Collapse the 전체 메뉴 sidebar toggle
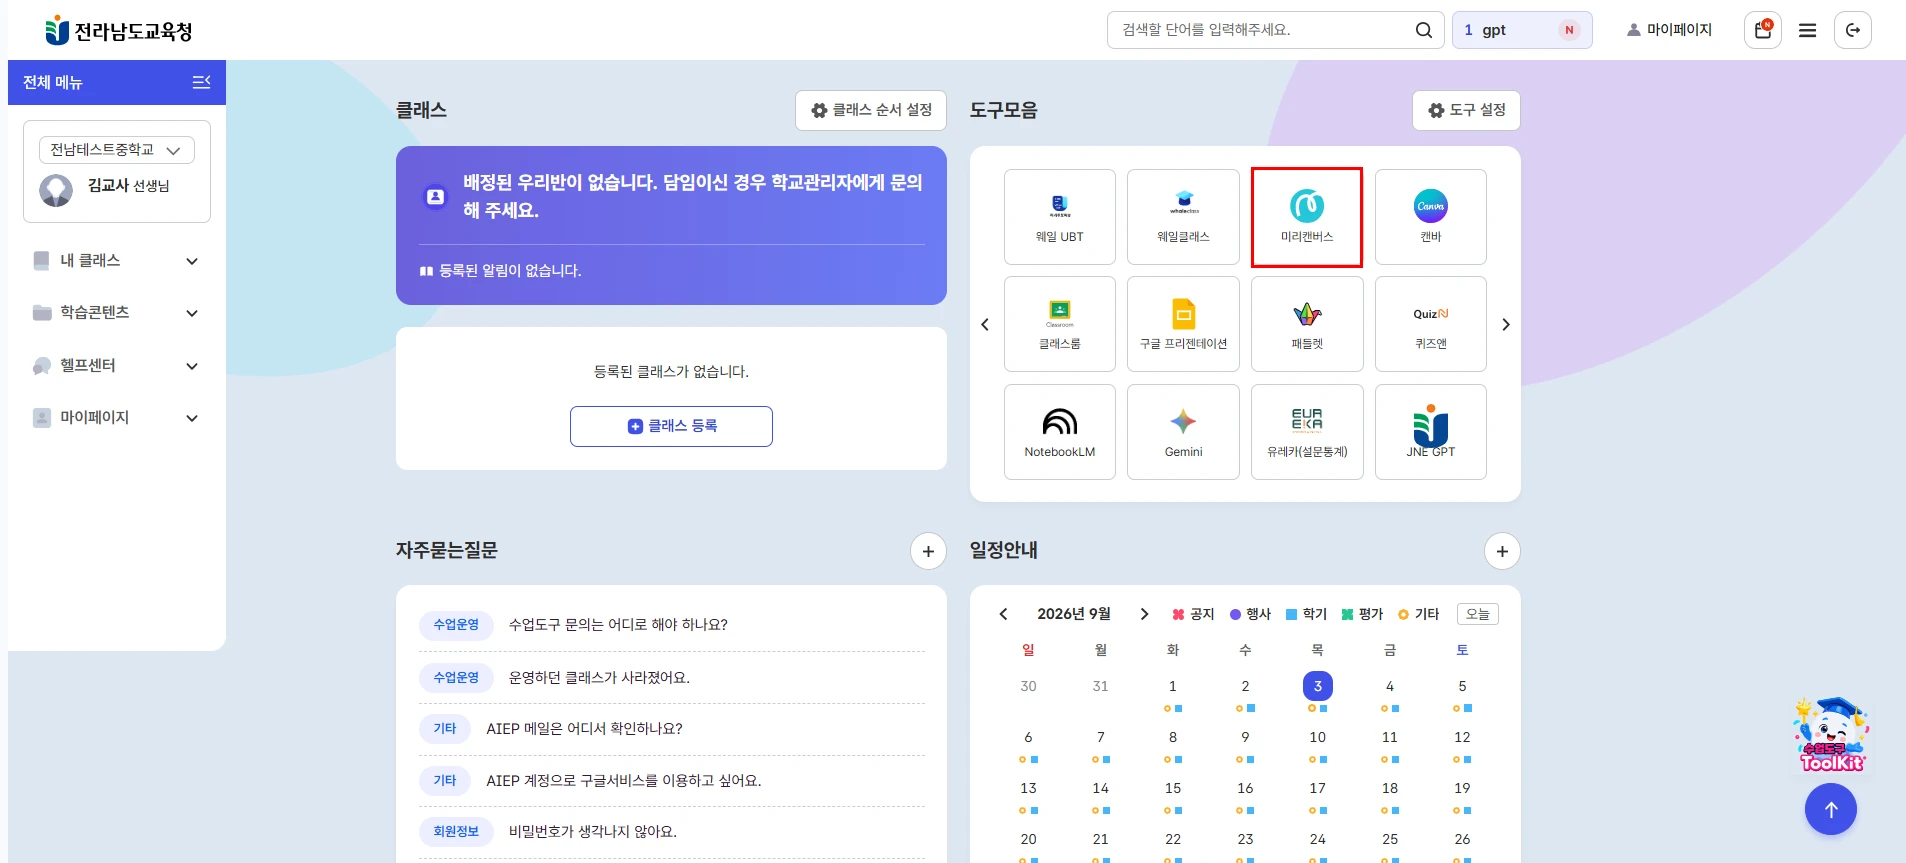Viewport: 1906px width, 863px height. point(201,82)
